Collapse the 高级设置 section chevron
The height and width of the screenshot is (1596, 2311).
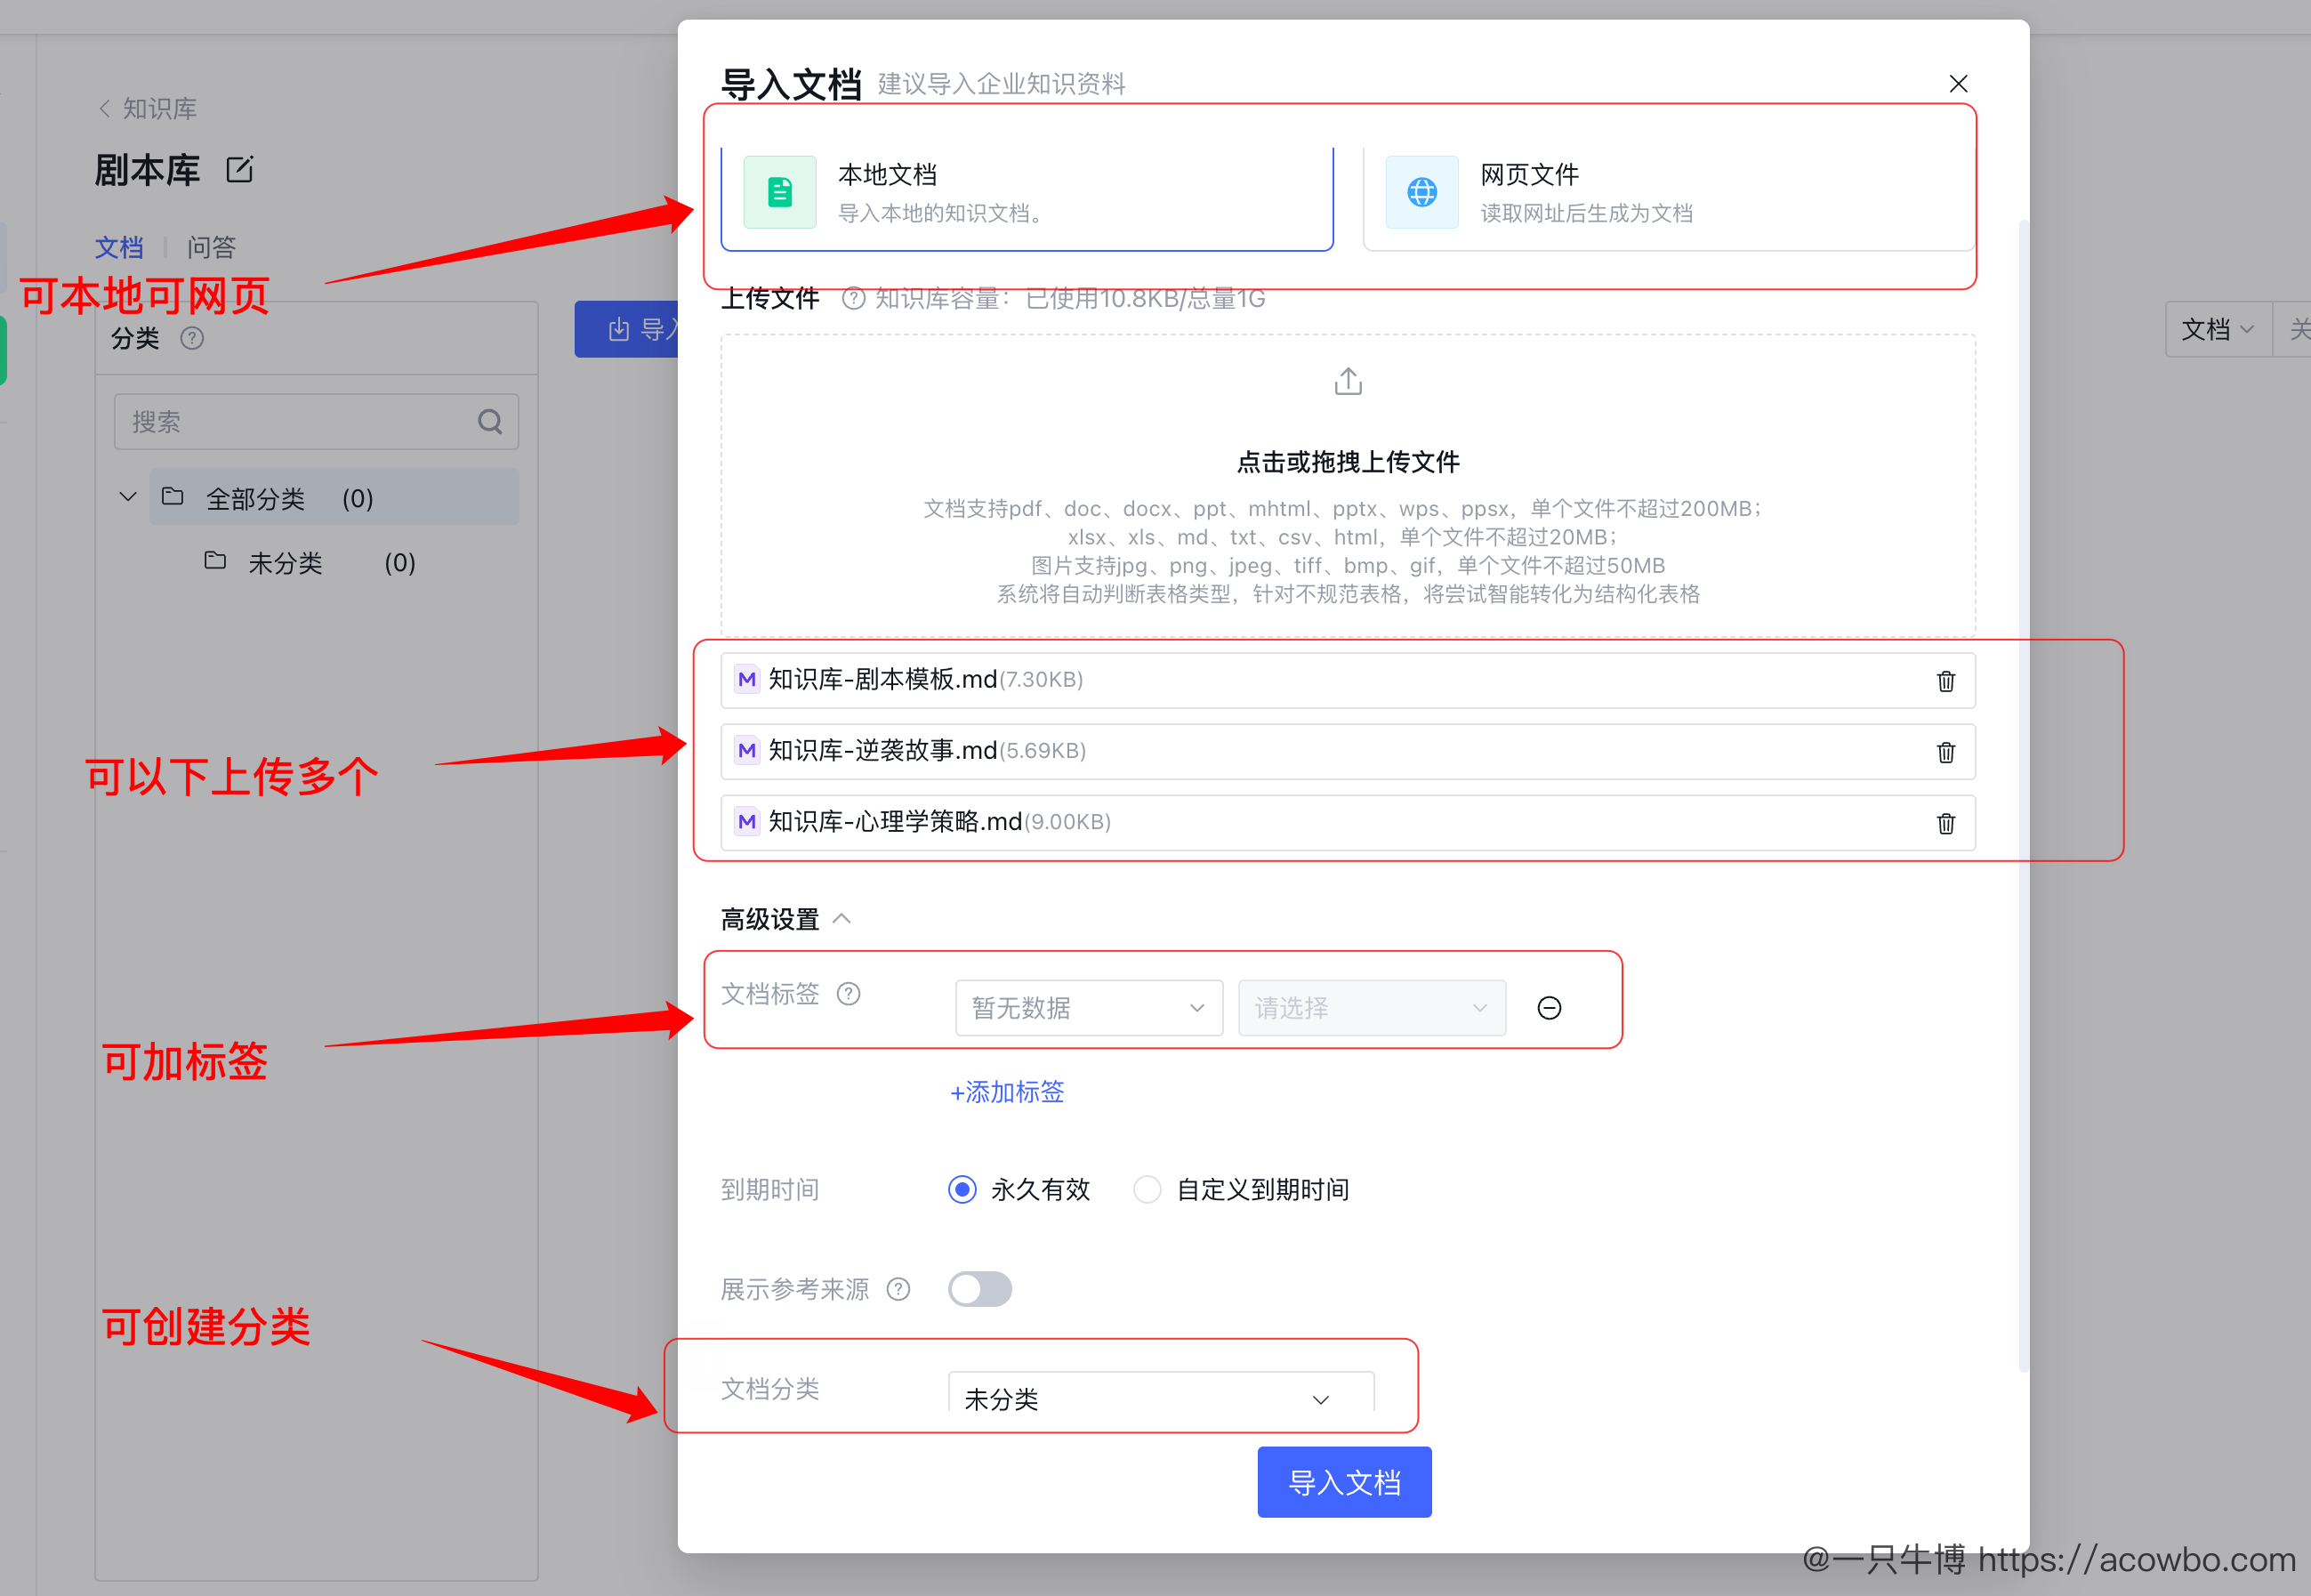(x=843, y=918)
